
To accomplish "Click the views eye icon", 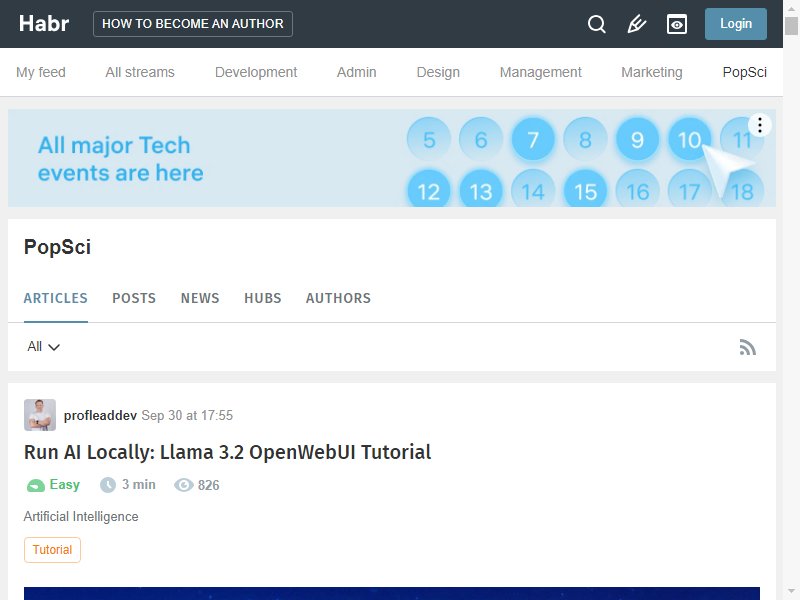I will [x=184, y=485].
